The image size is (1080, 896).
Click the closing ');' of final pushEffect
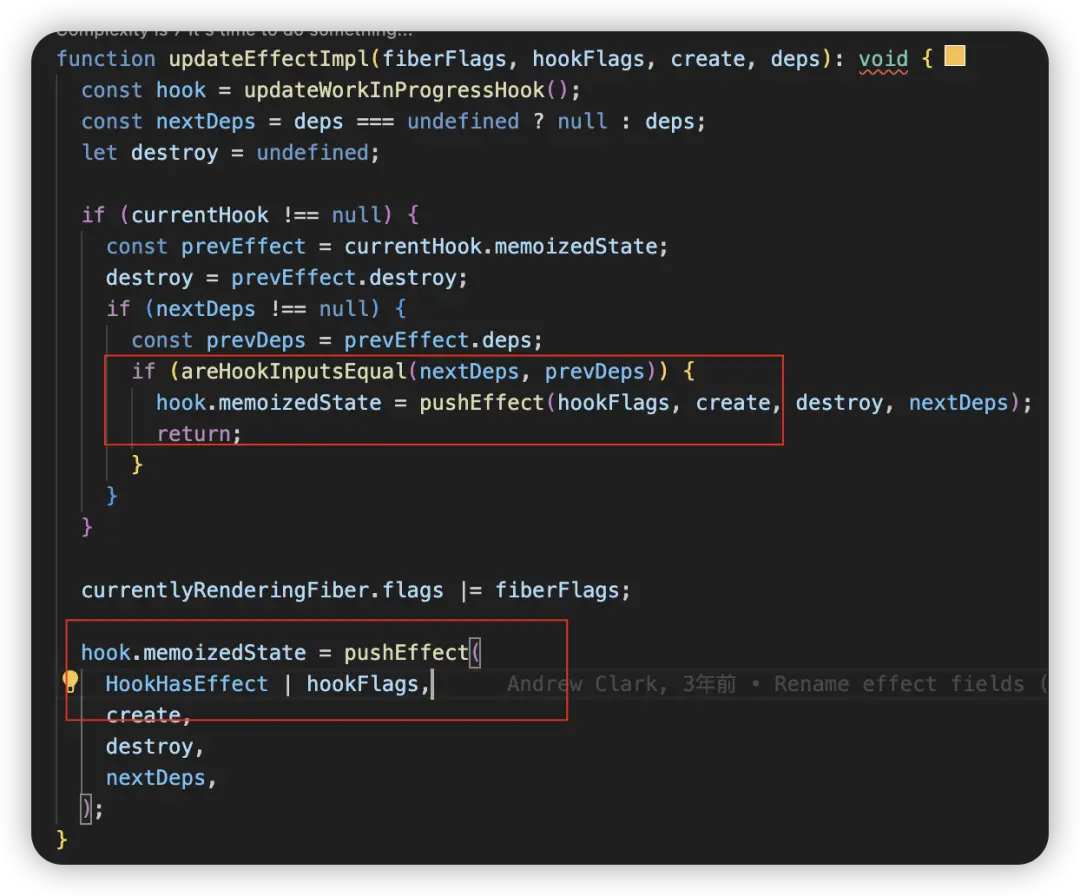tap(92, 809)
